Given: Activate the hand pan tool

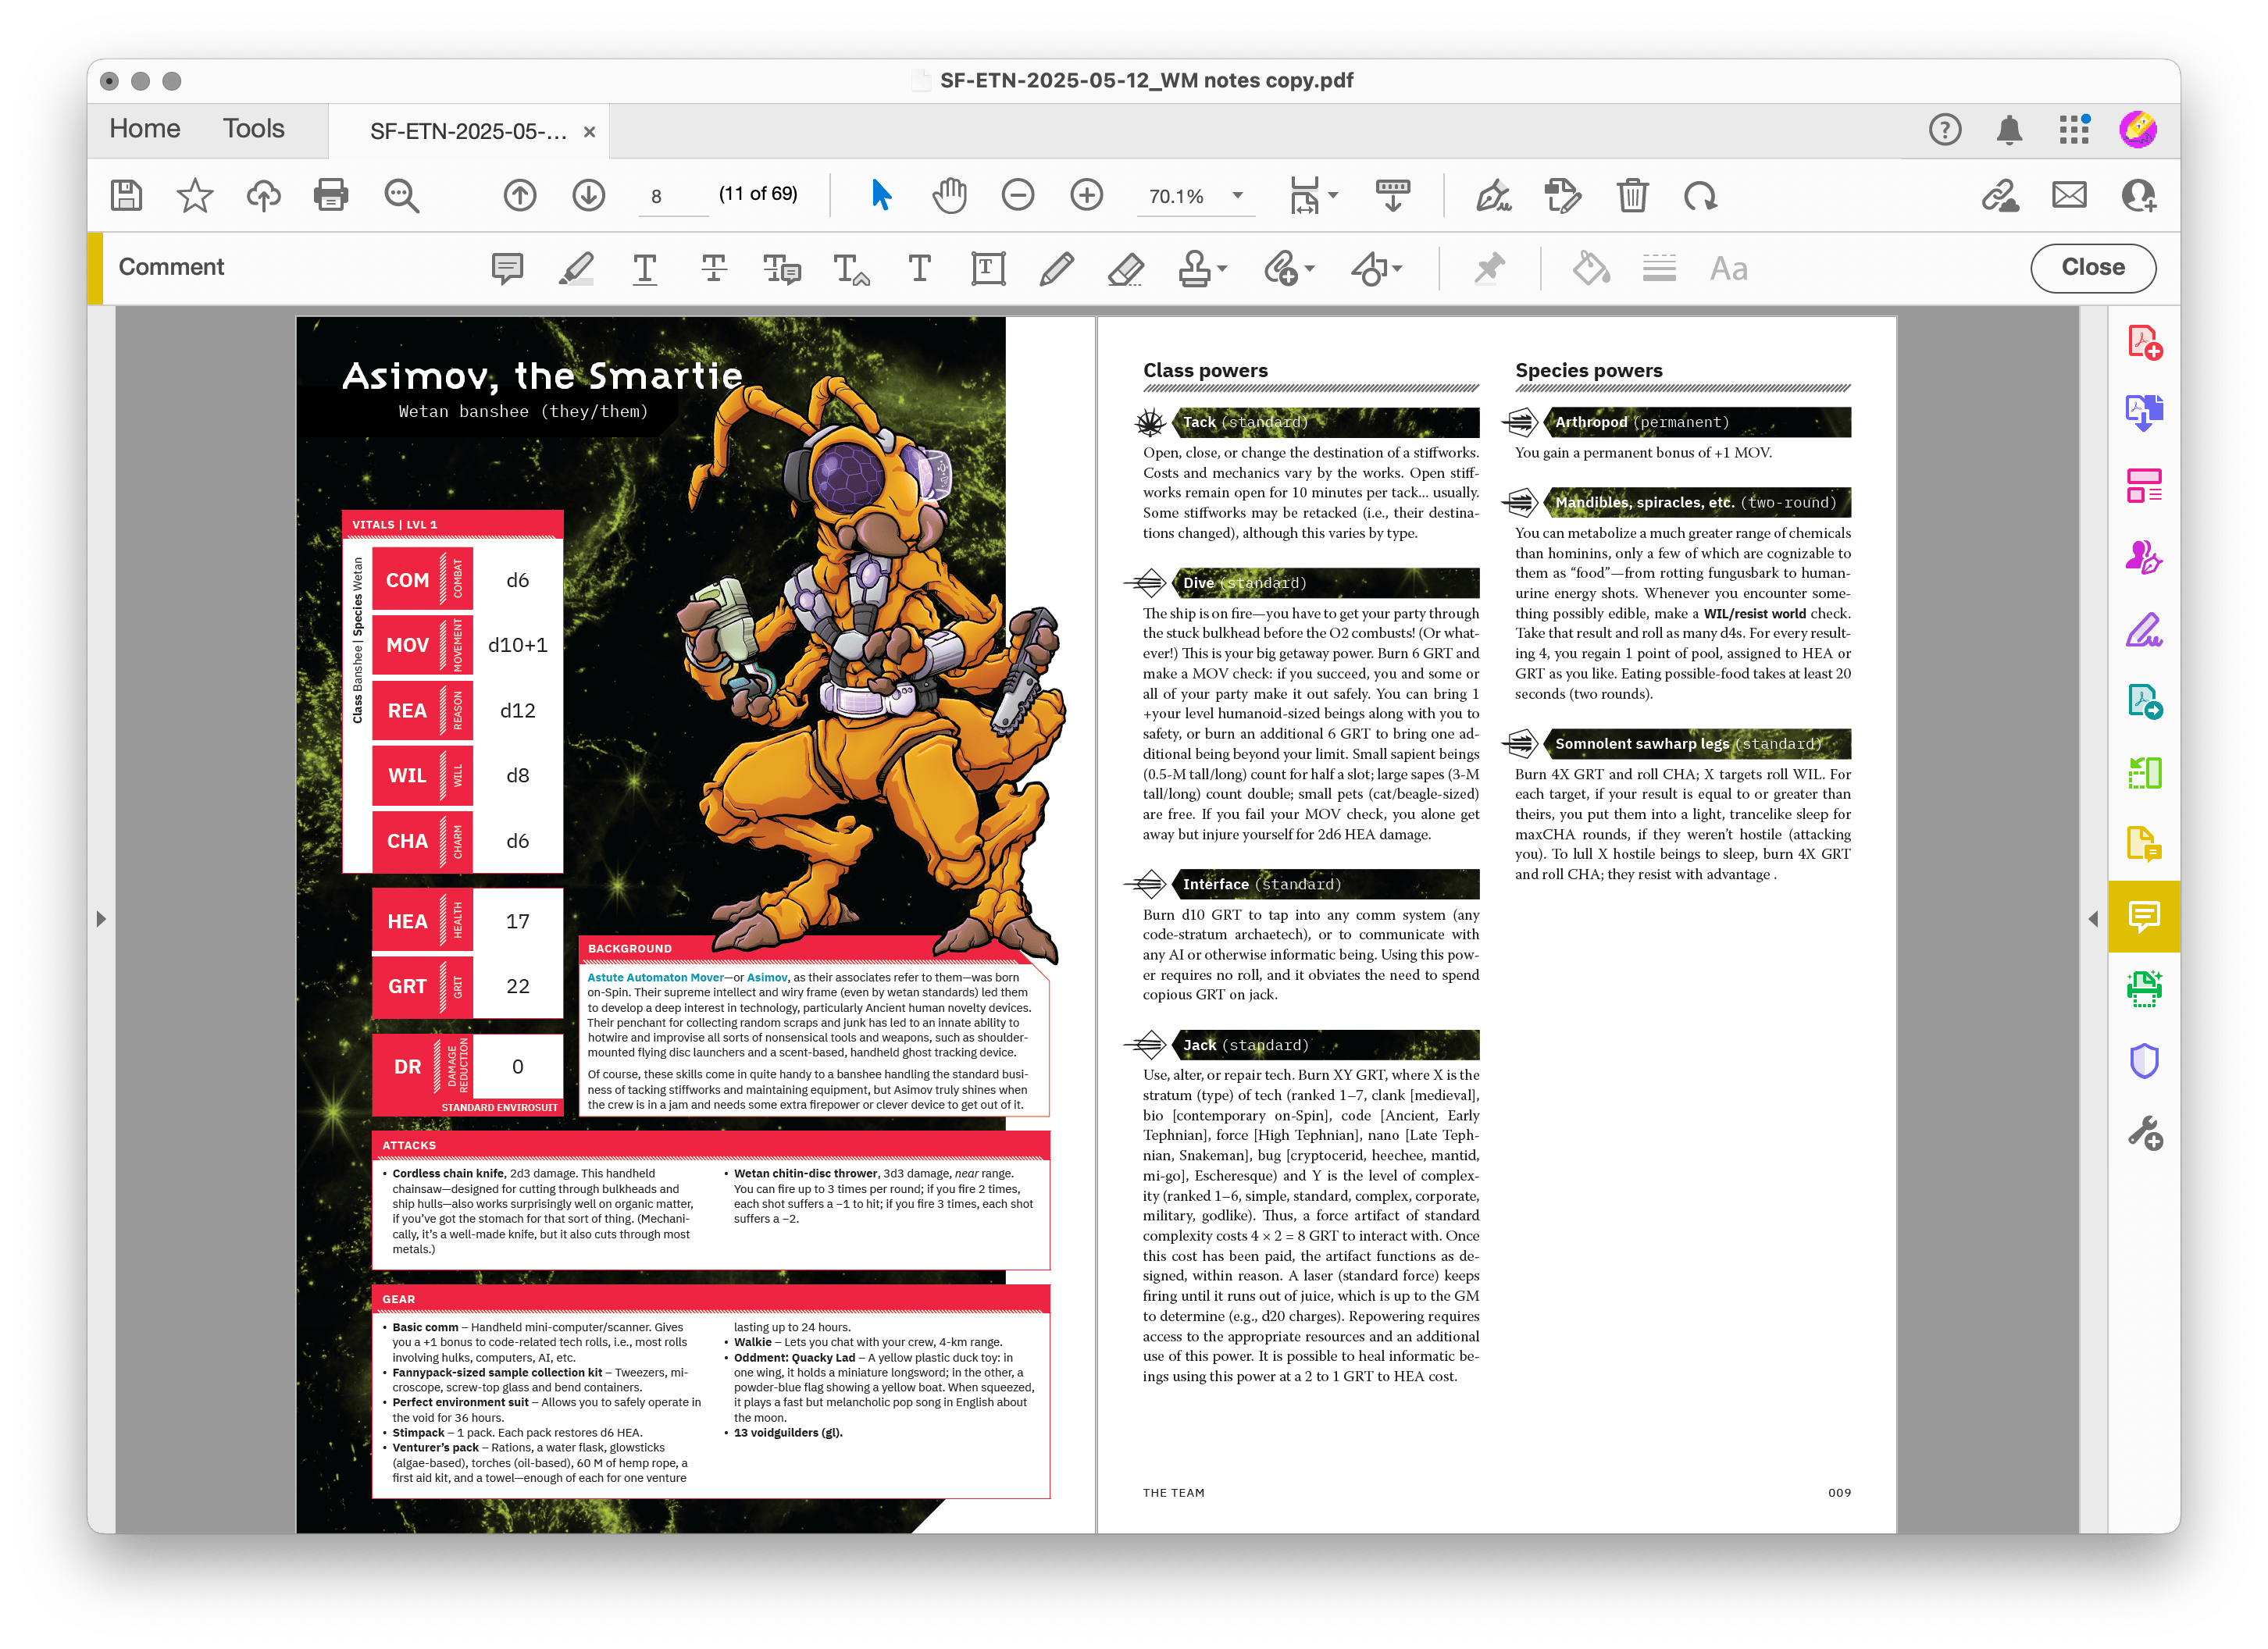Looking at the screenshot, I should click(949, 195).
